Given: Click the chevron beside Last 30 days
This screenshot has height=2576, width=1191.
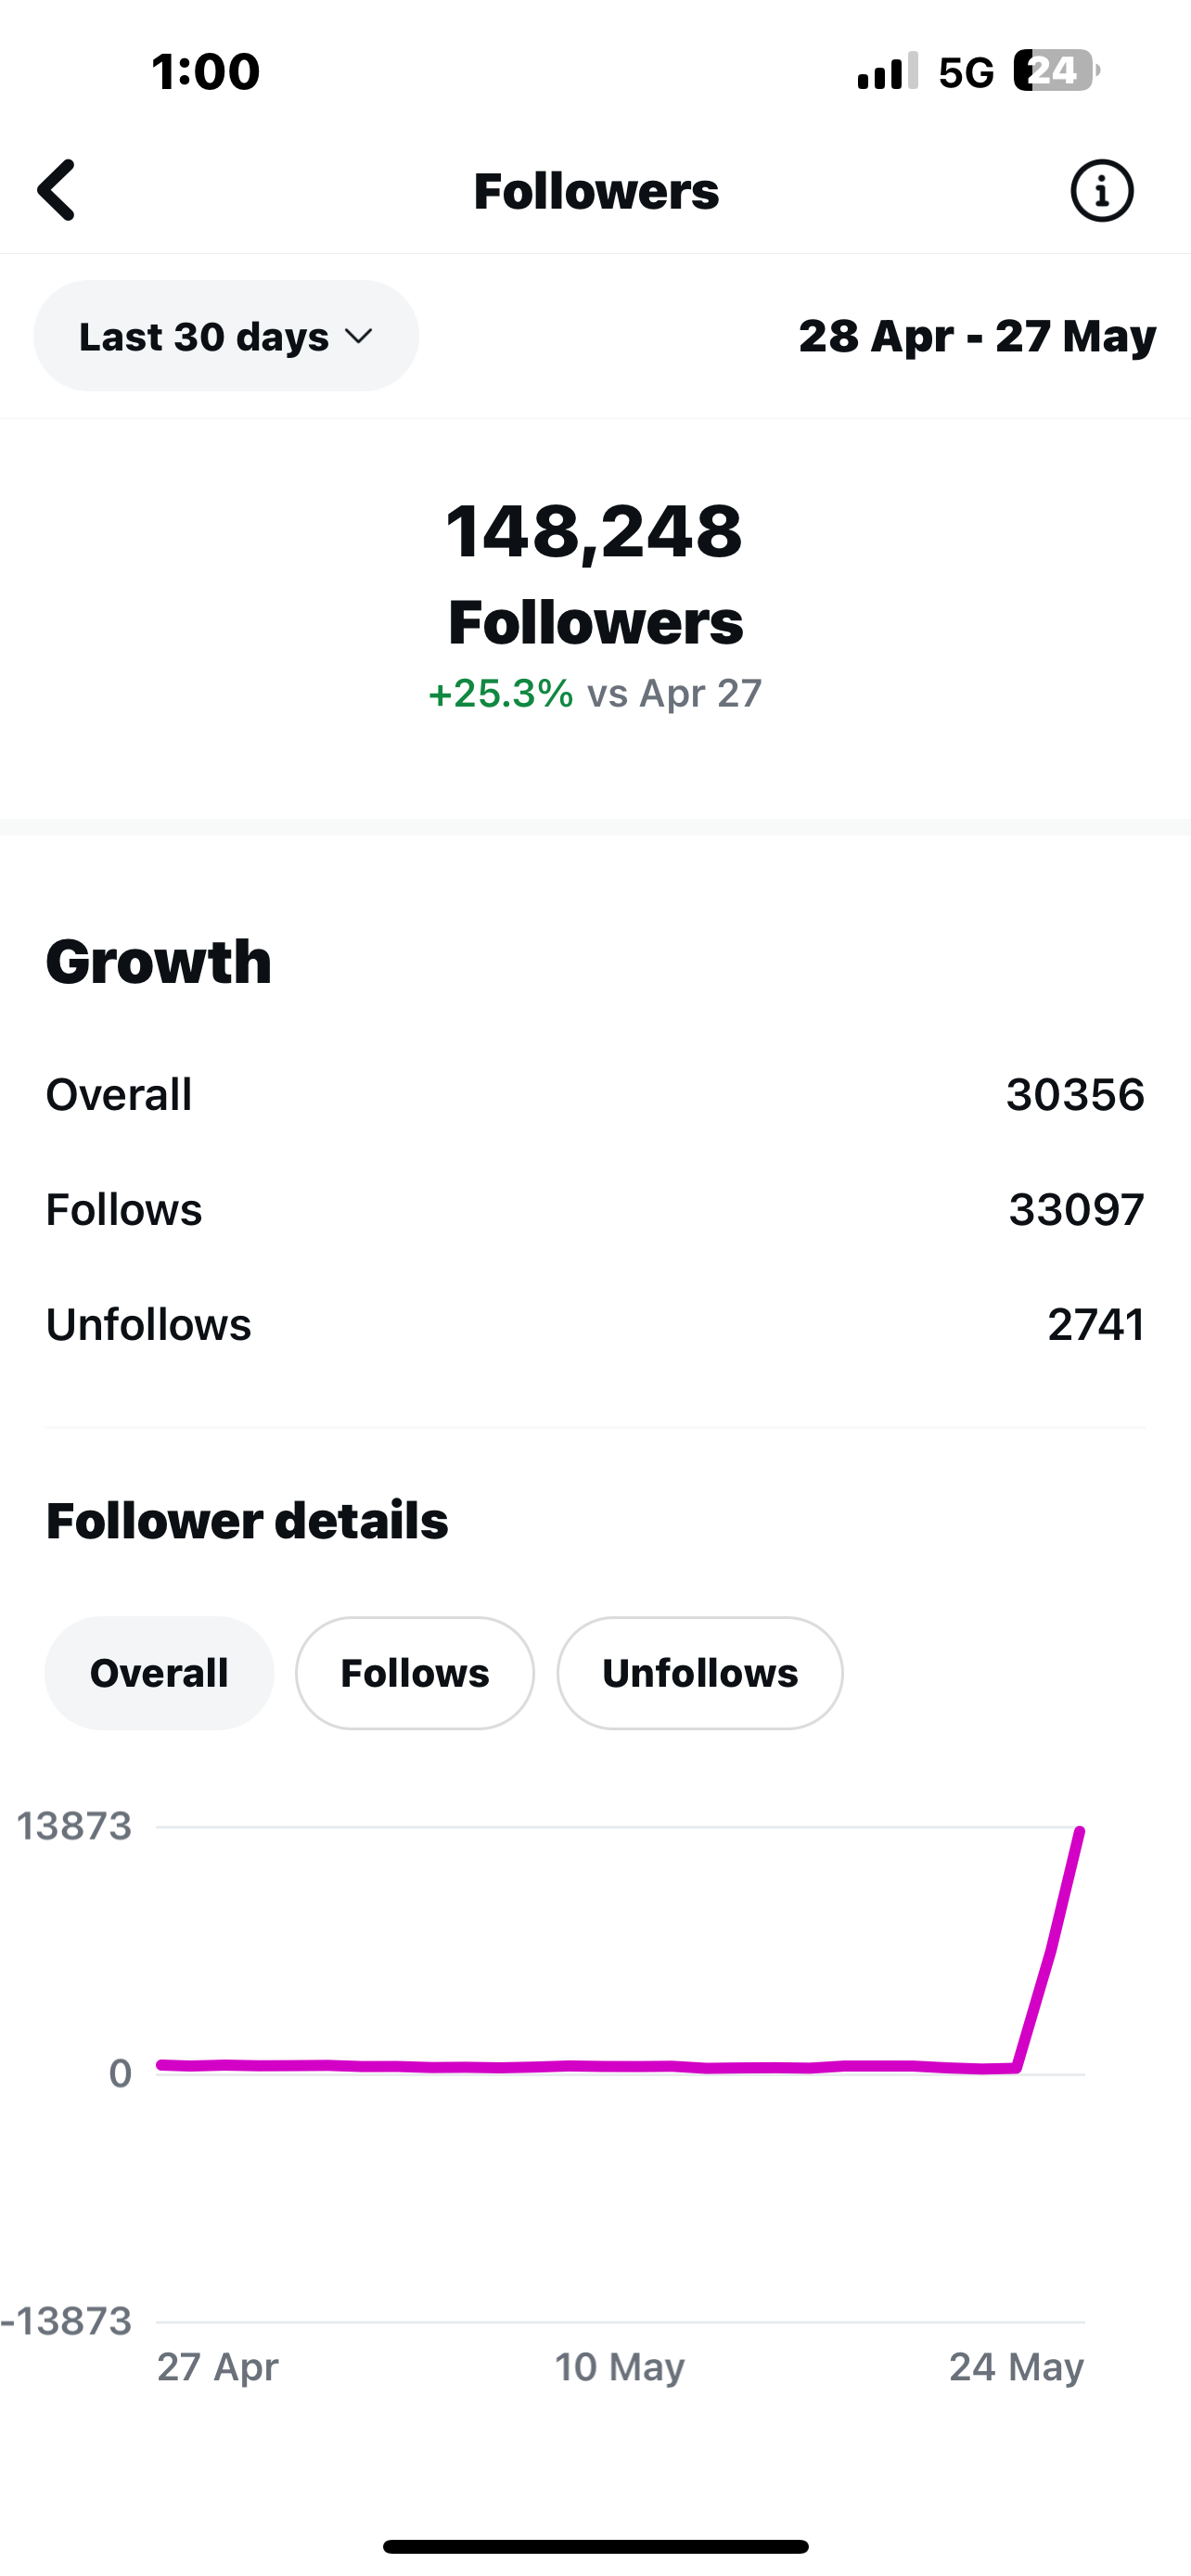Looking at the screenshot, I should [x=358, y=337].
